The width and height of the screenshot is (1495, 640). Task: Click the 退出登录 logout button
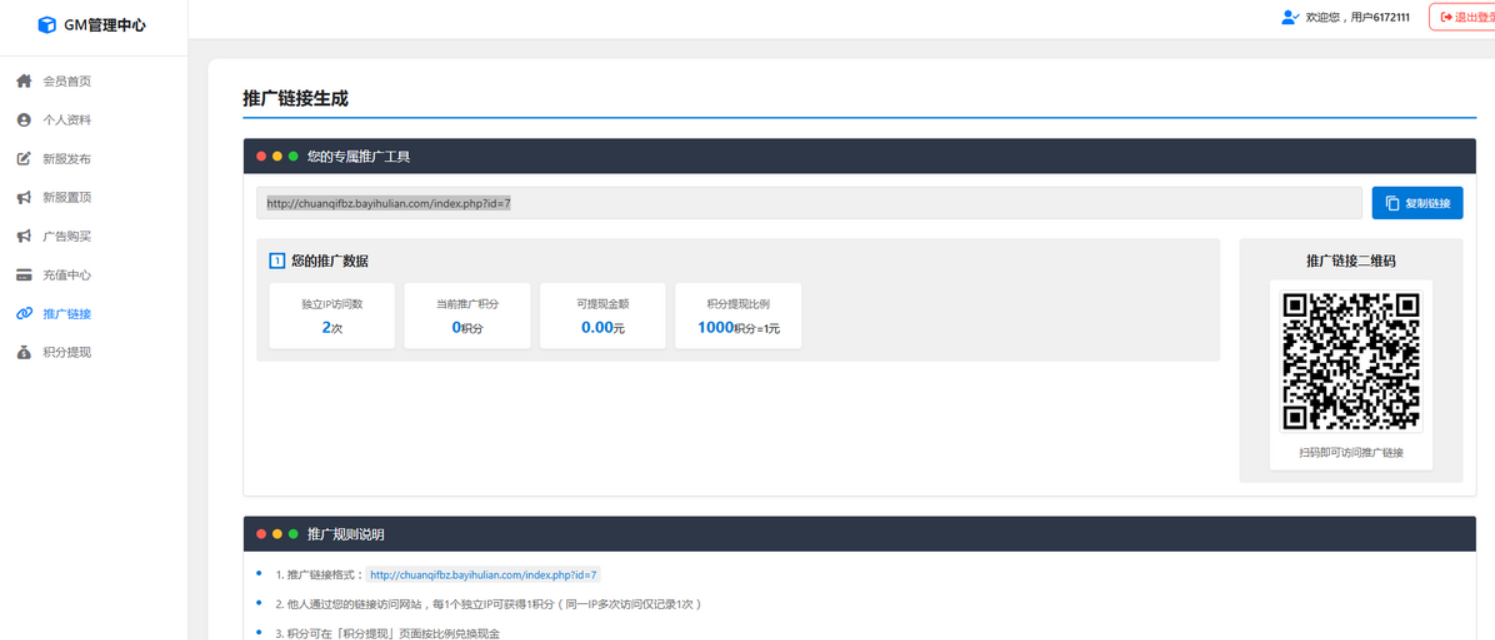pyautogui.click(x=1465, y=17)
